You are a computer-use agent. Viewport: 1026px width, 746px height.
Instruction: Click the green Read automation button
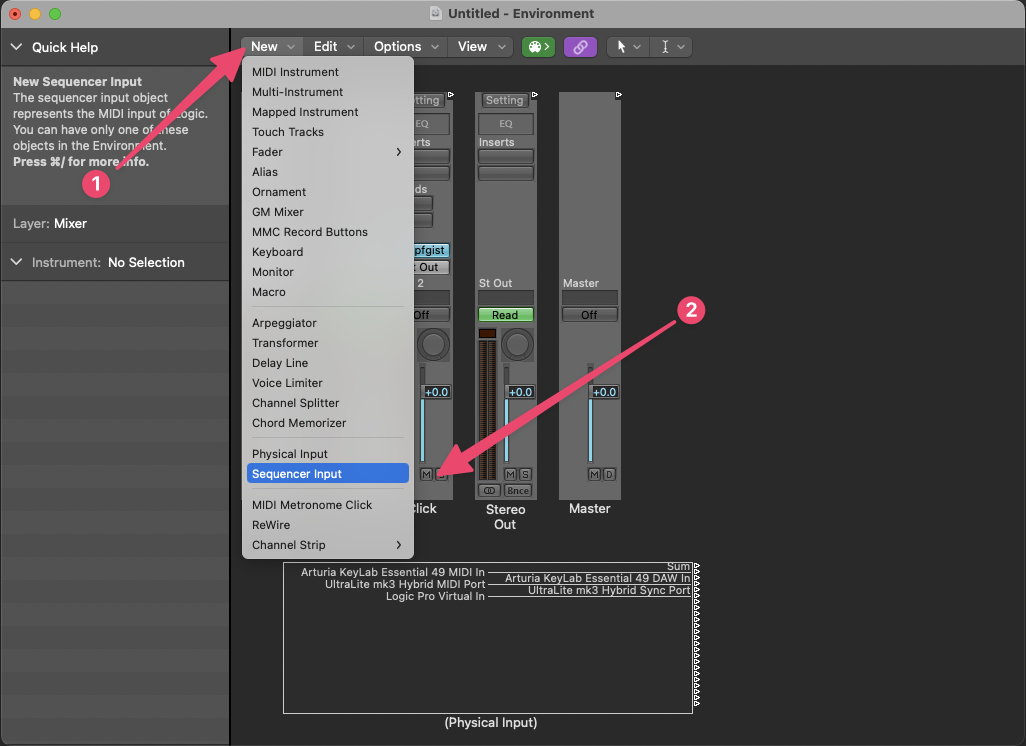(x=505, y=315)
